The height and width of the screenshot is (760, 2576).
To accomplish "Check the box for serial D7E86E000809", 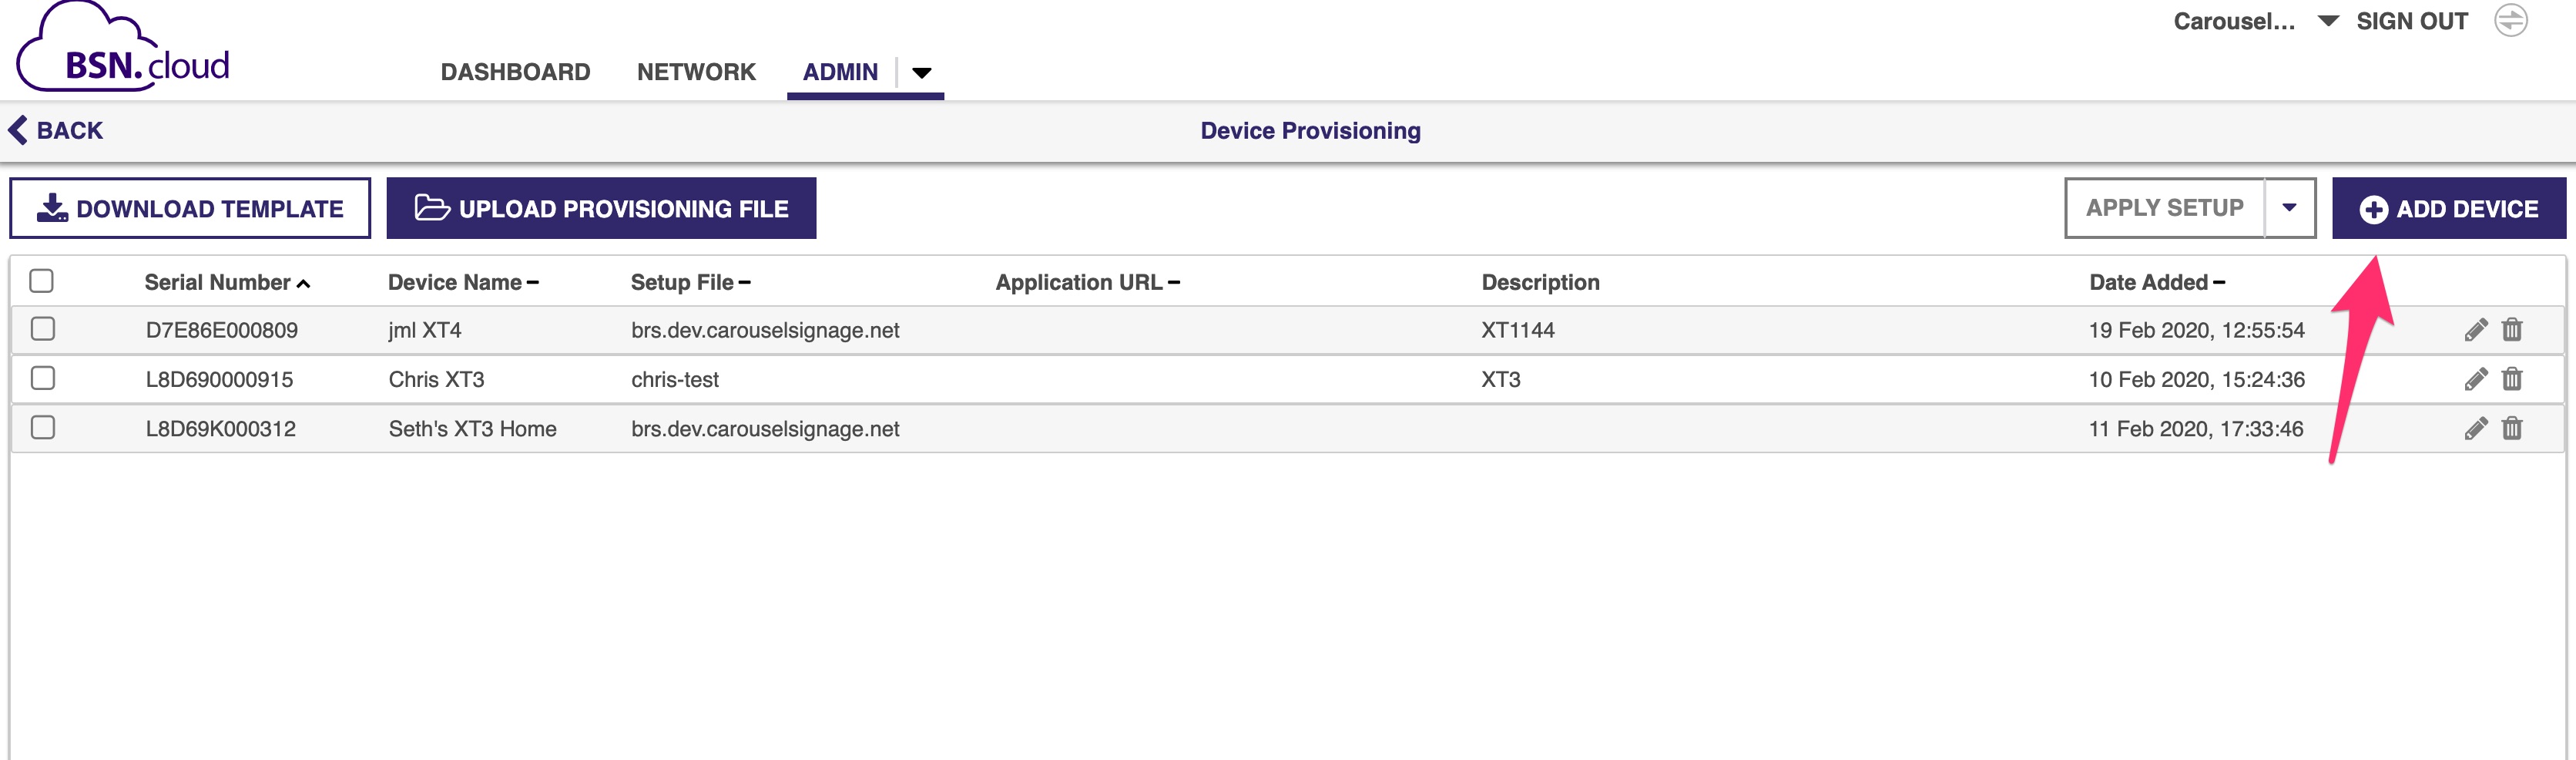I will click(x=43, y=329).
